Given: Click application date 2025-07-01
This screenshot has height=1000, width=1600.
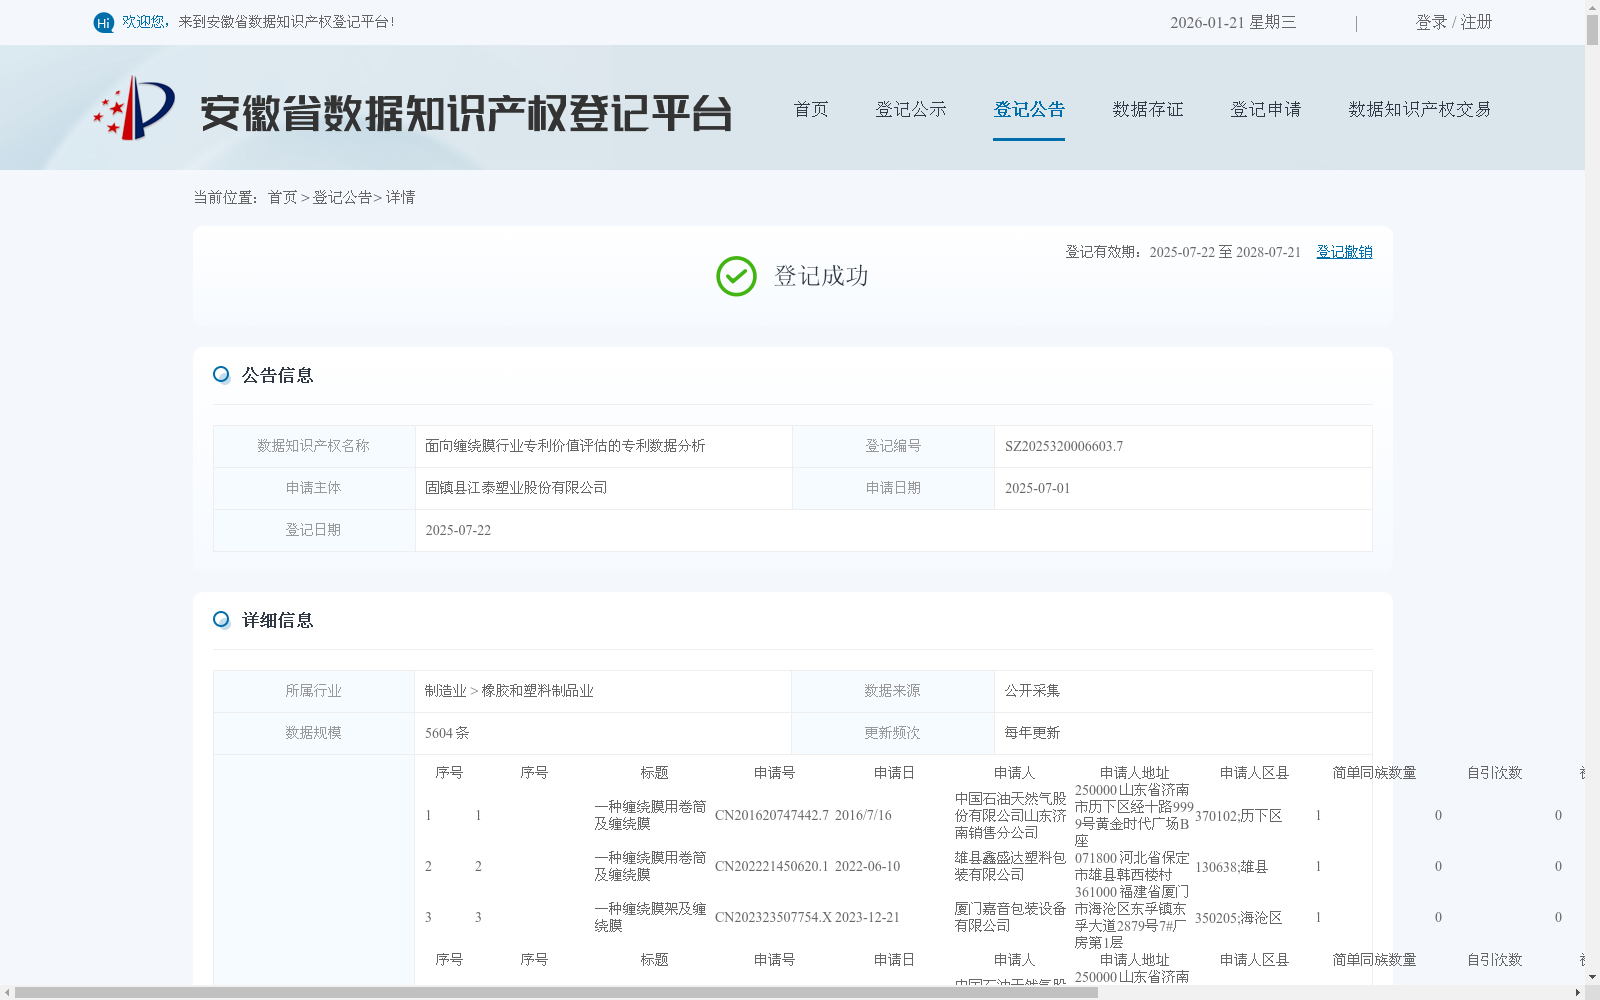Looking at the screenshot, I should (1037, 488).
